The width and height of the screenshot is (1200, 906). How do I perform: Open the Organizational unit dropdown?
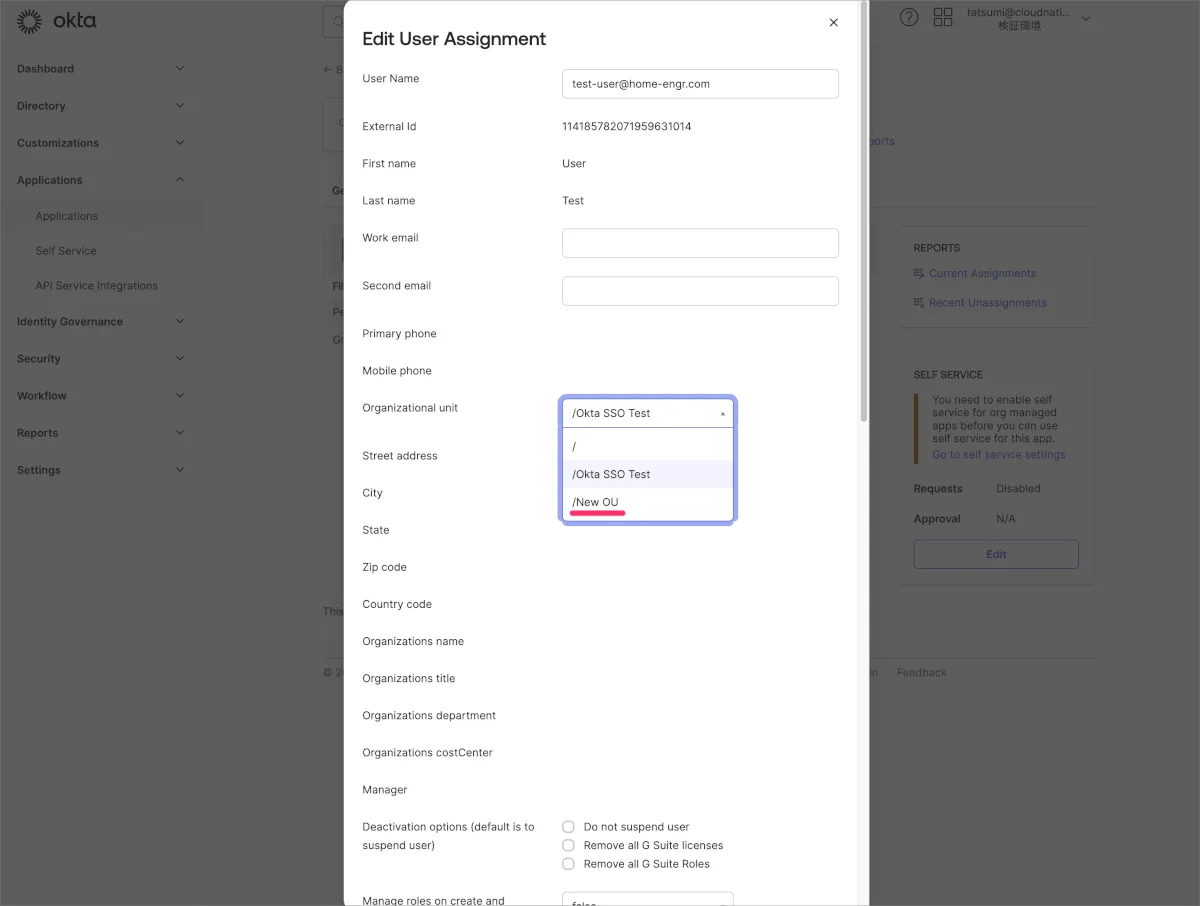coord(648,413)
